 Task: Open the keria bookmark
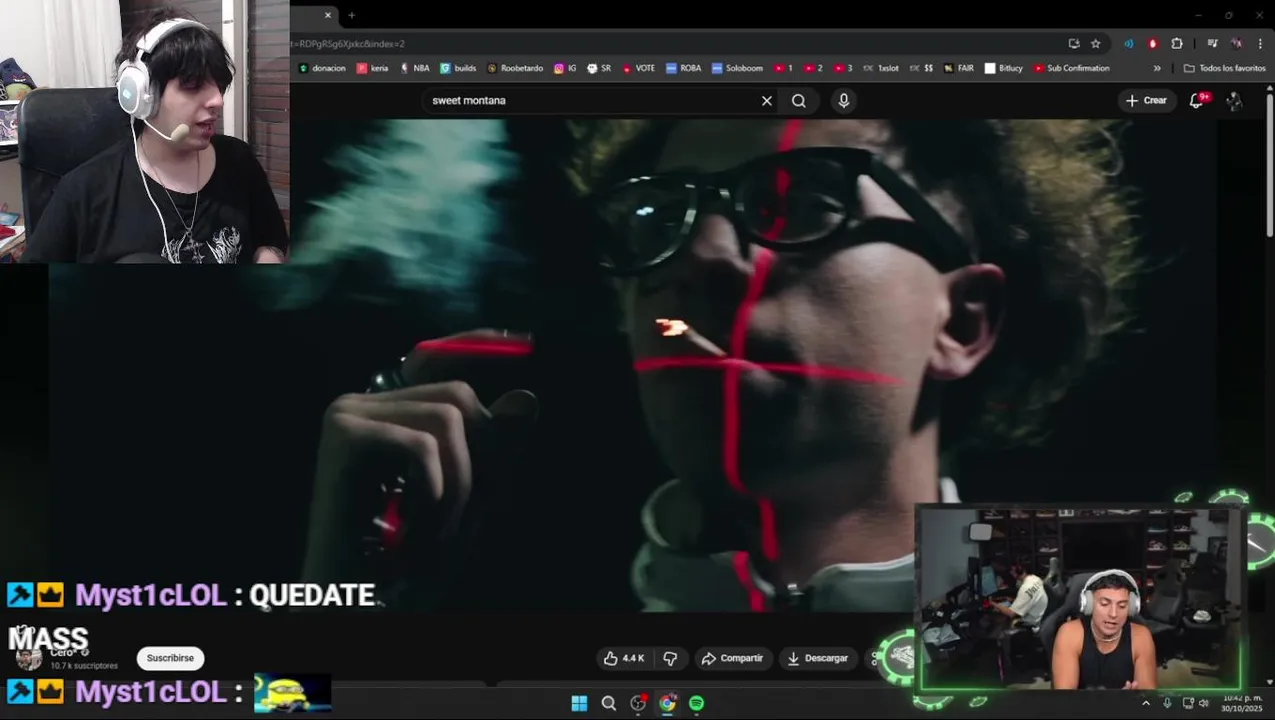pyautogui.click(x=372, y=68)
